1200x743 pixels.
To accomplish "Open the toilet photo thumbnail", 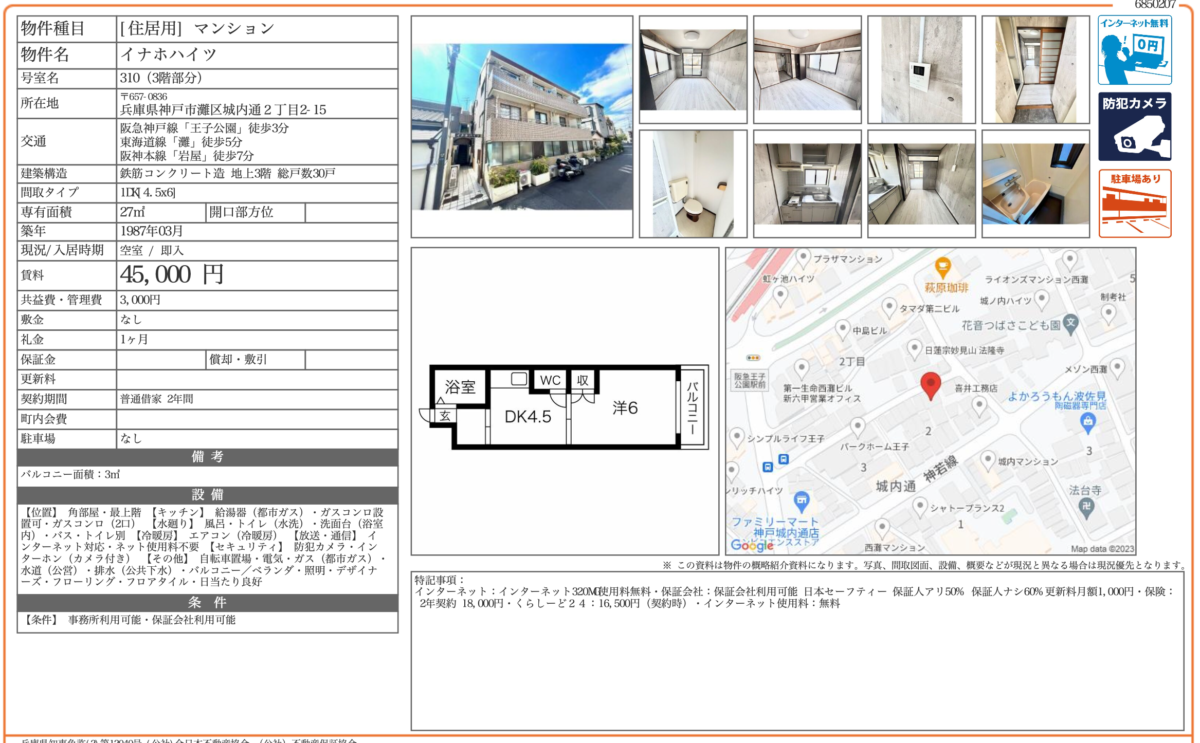I will click(x=692, y=184).
